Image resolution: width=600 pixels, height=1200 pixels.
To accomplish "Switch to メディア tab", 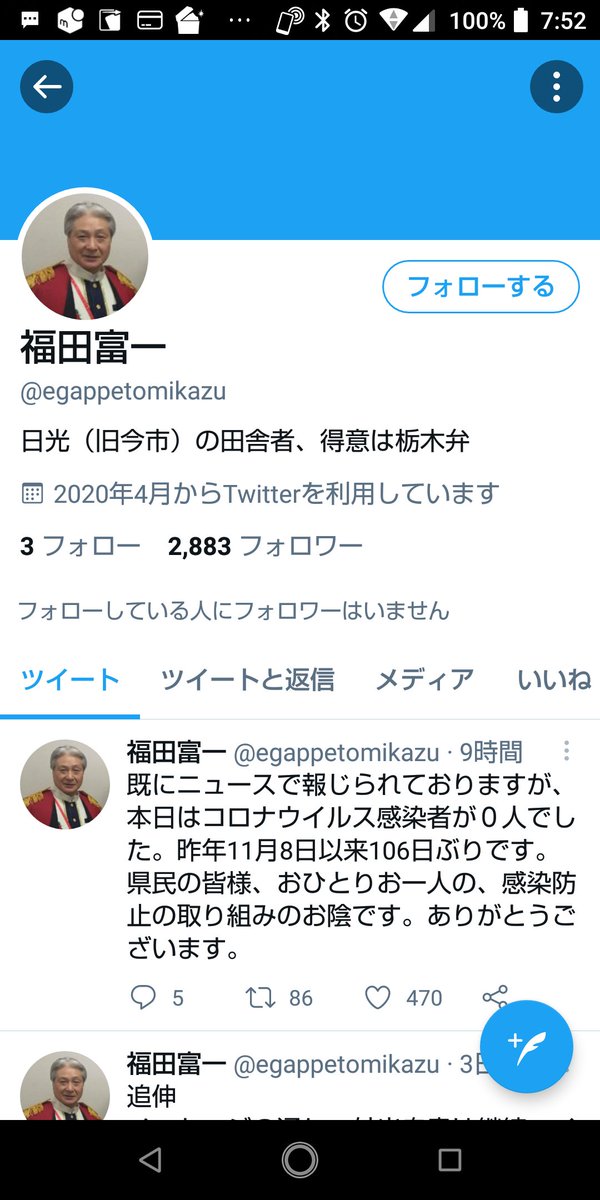I will click(424, 680).
